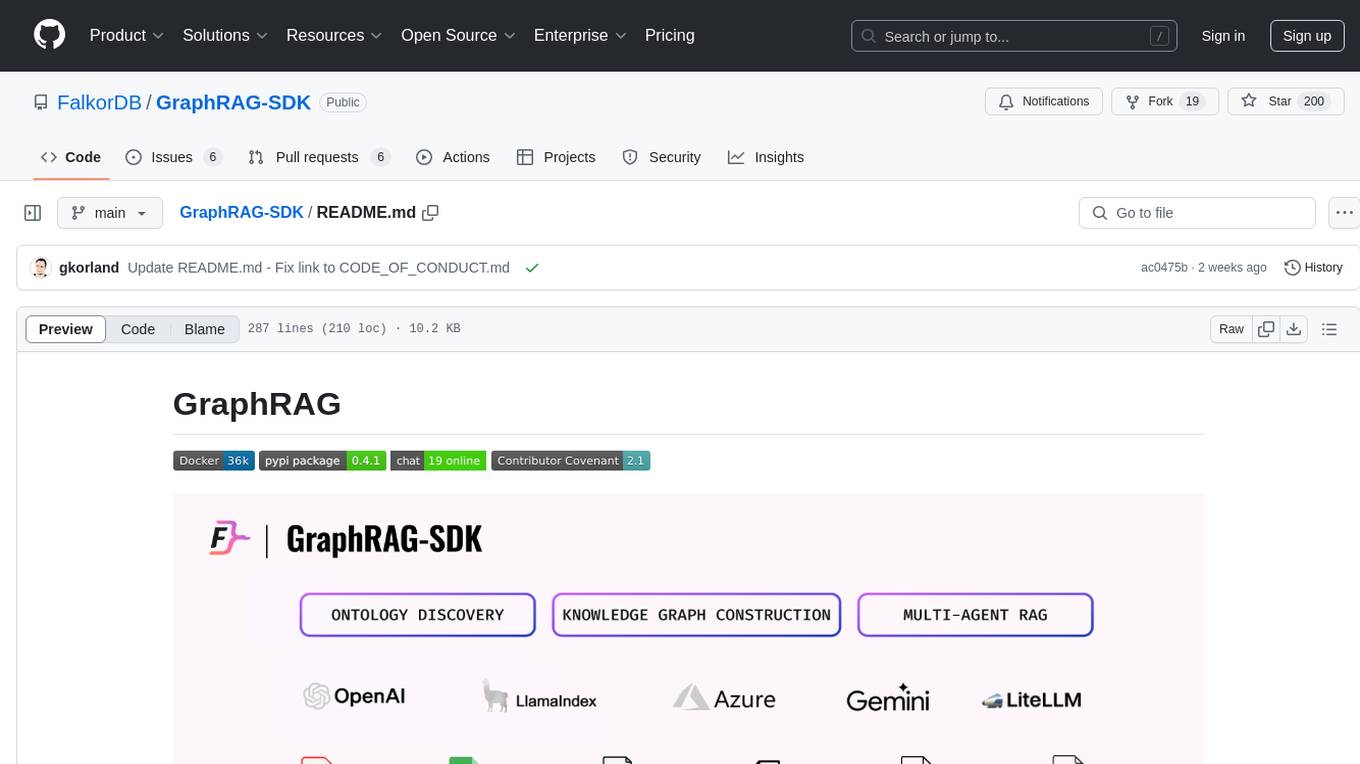Download the raw file

1293,329
